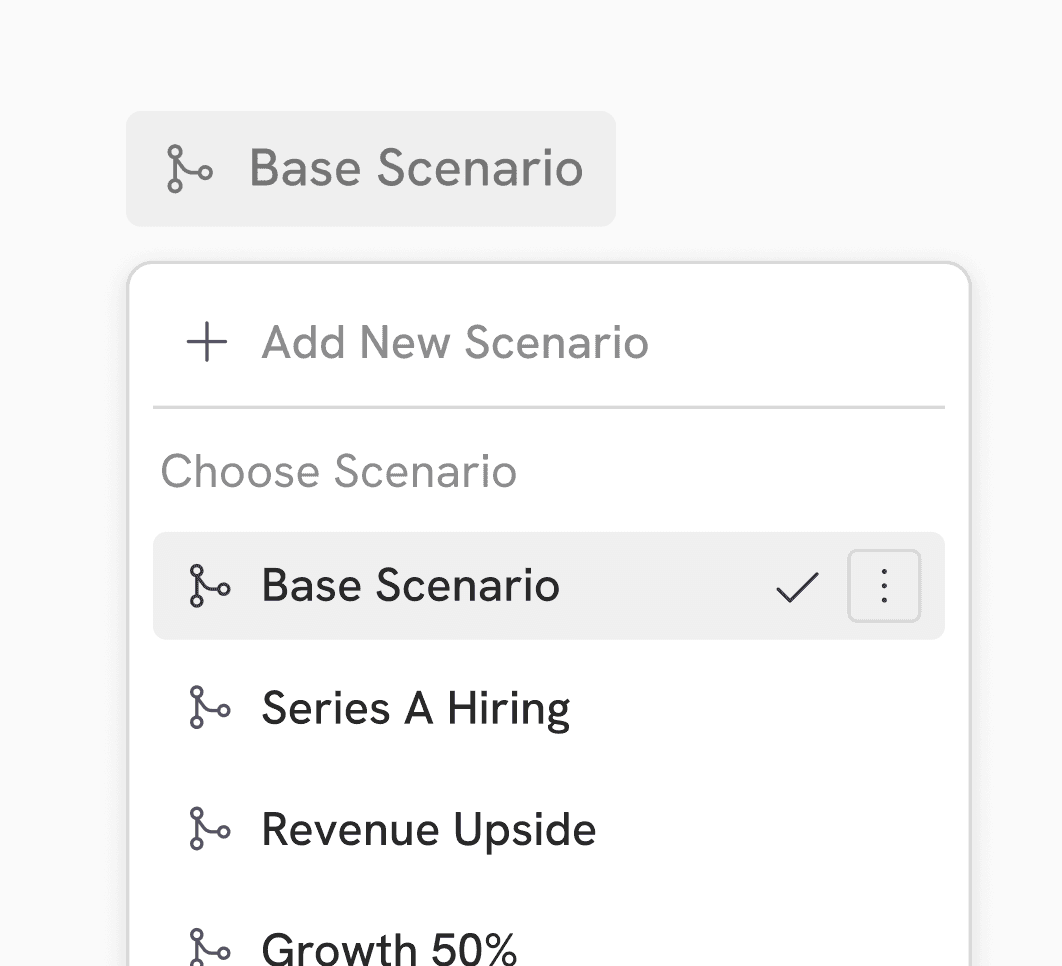Image resolution: width=1062 pixels, height=966 pixels.
Task: Click the branch icon beside Base Scenario item
Action: pyautogui.click(x=209, y=586)
